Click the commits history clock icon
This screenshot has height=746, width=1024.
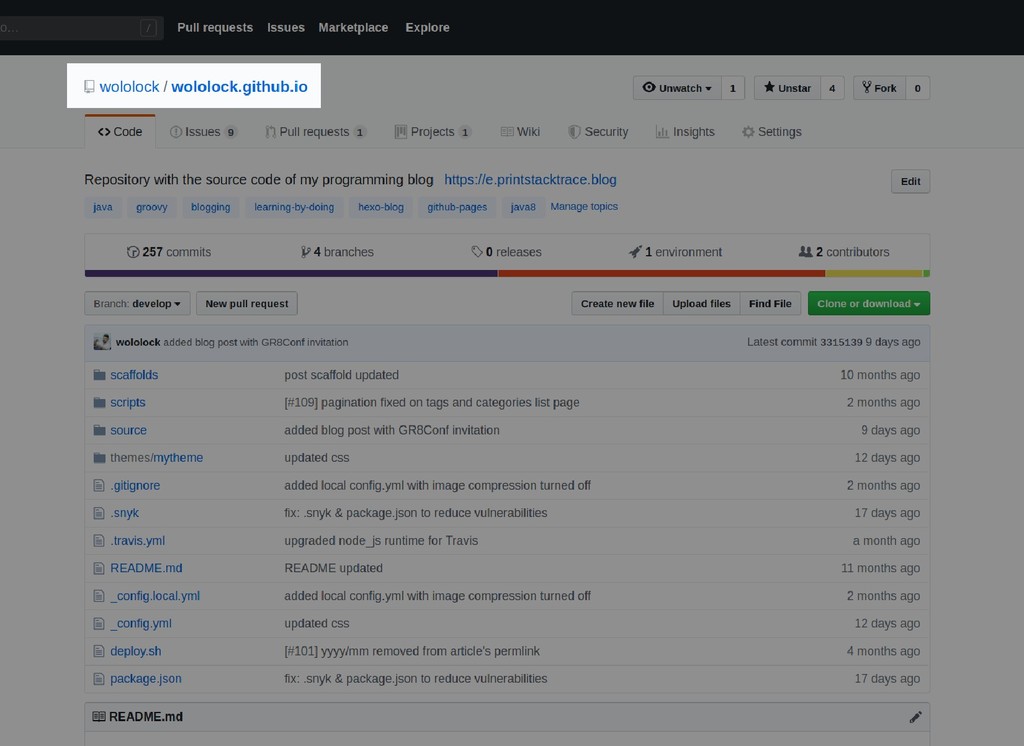[133, 252]
